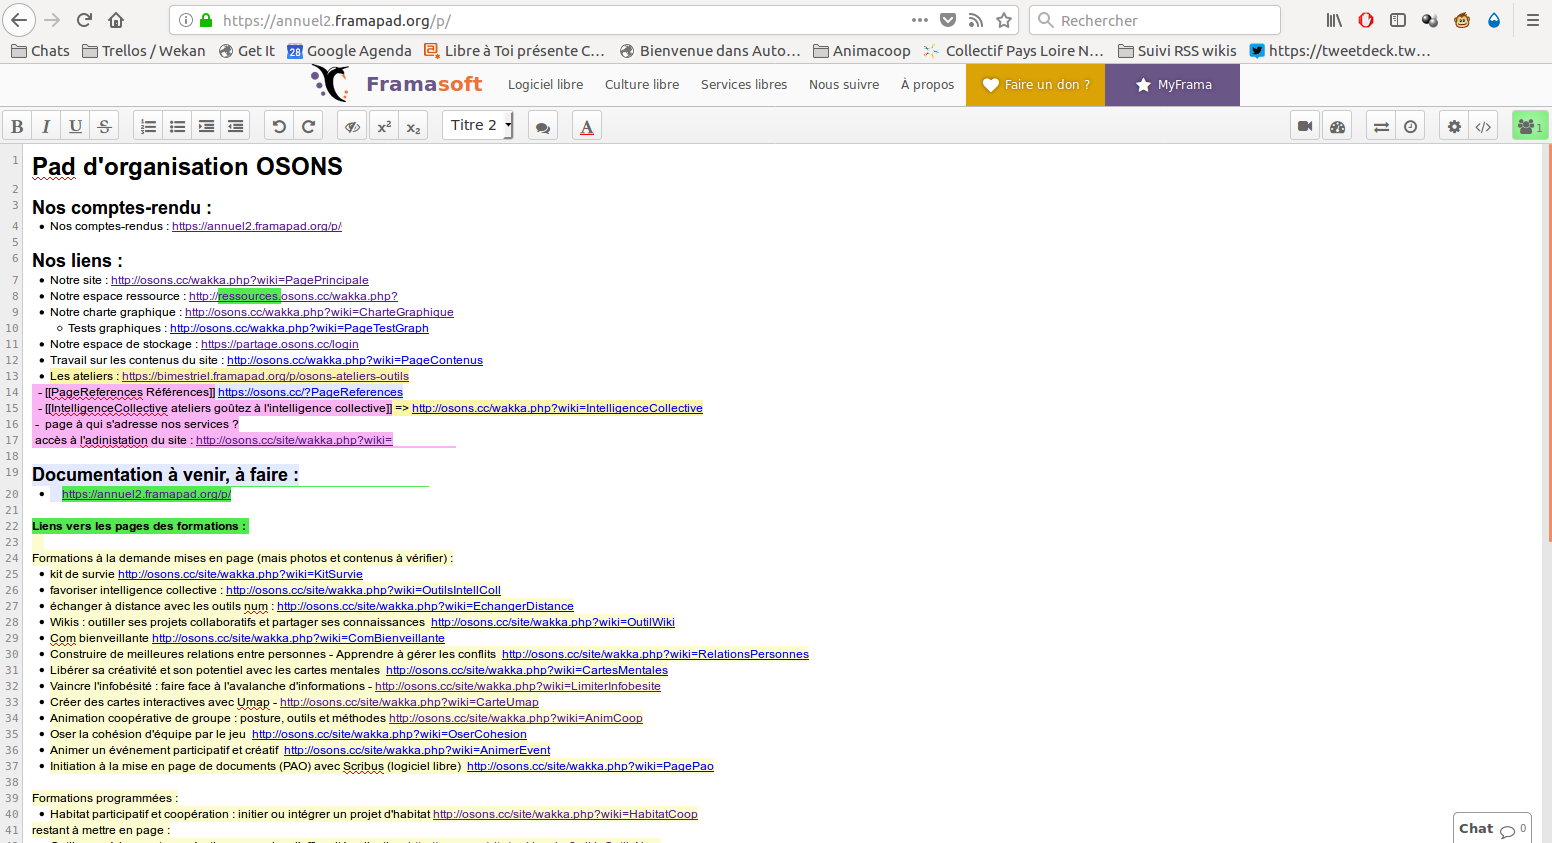
Task: Clear authorship colors with the eye icon
Action: click(x=352, y=126)
